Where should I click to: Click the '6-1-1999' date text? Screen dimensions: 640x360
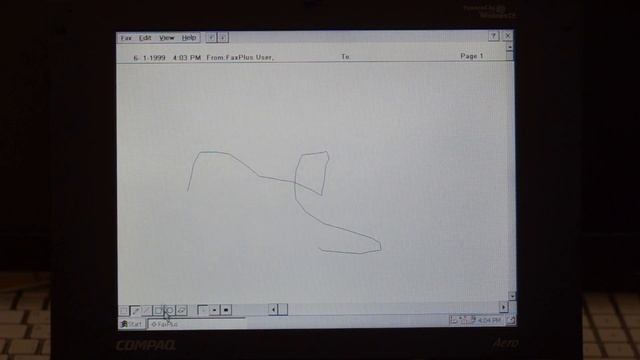tap(149, 58)
